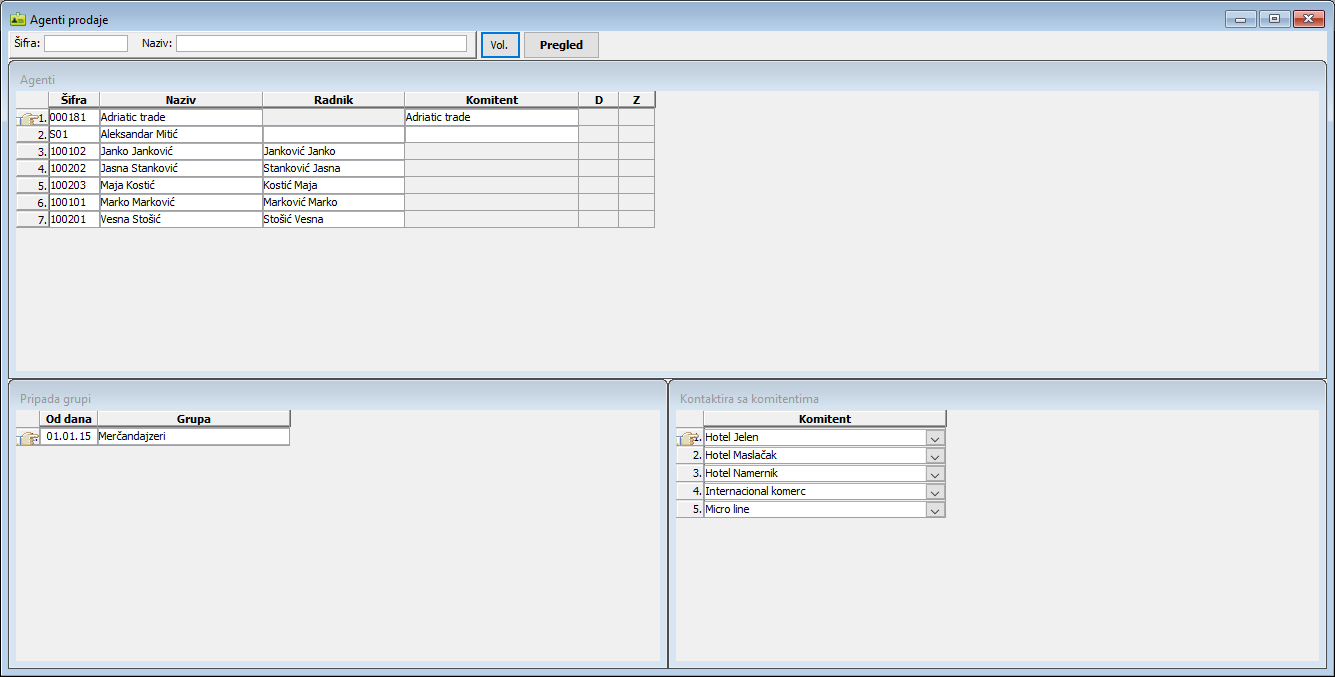This screenshot has width=1335, height=677.
Task: Open the dropdown for Hotel Jelen
Action: 935,438
